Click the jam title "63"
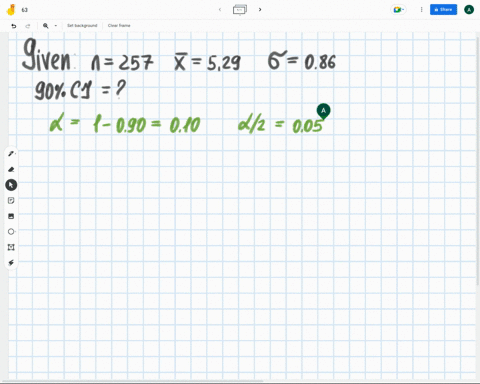Screen dimensions: 480x384 point(25,10)
